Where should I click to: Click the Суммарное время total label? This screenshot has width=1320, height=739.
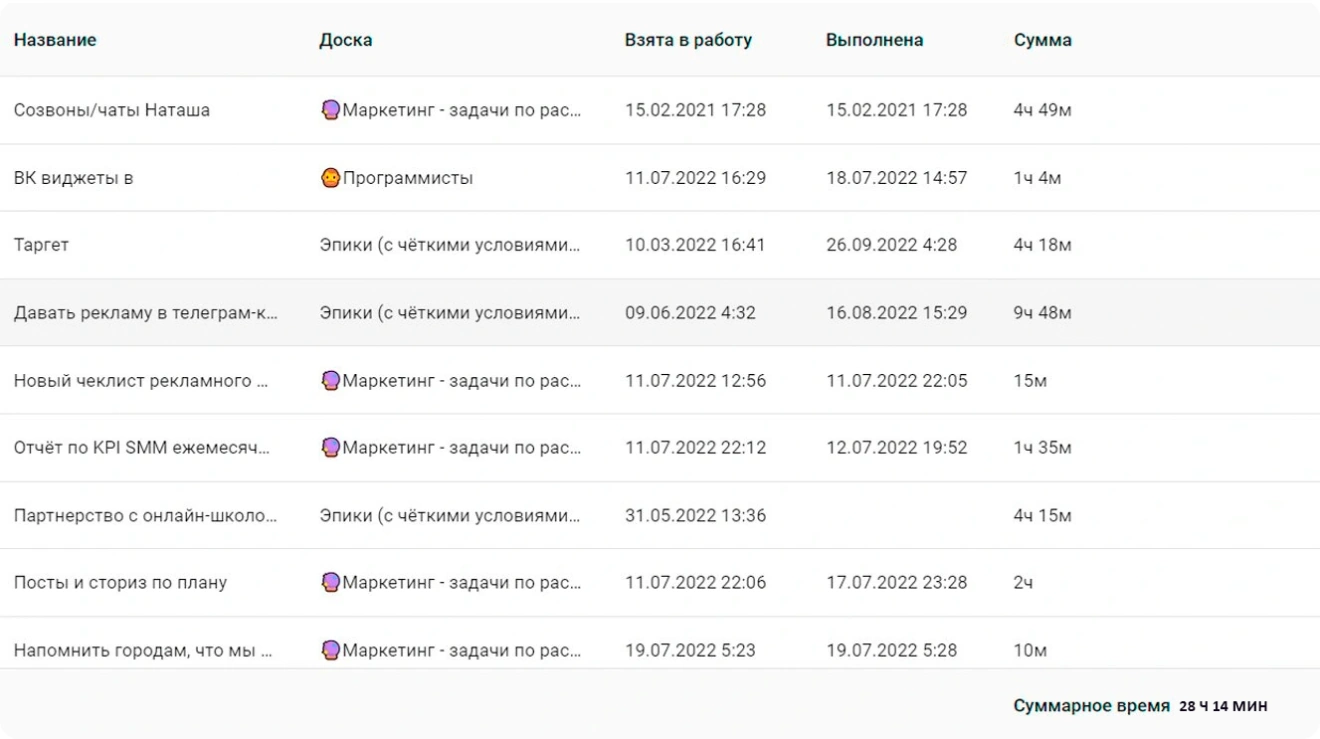[x=1091, y=706]
